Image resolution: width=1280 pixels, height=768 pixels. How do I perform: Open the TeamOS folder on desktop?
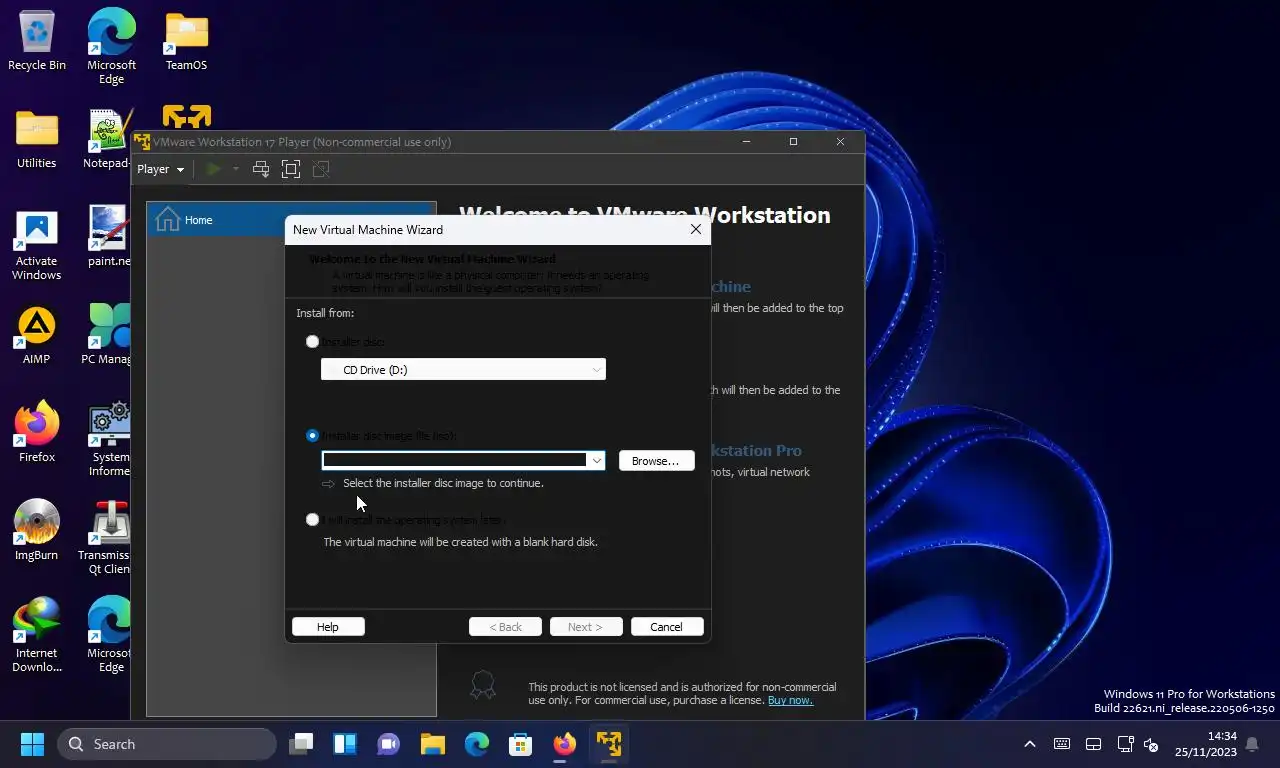click(186, 41)
